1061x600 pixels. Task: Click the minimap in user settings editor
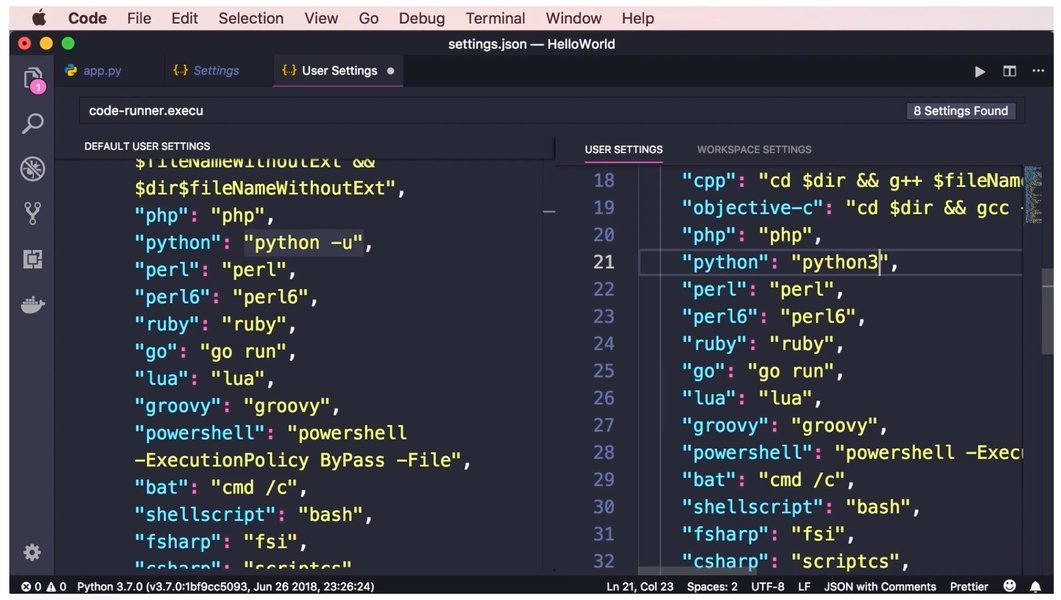click(1033, 195)
